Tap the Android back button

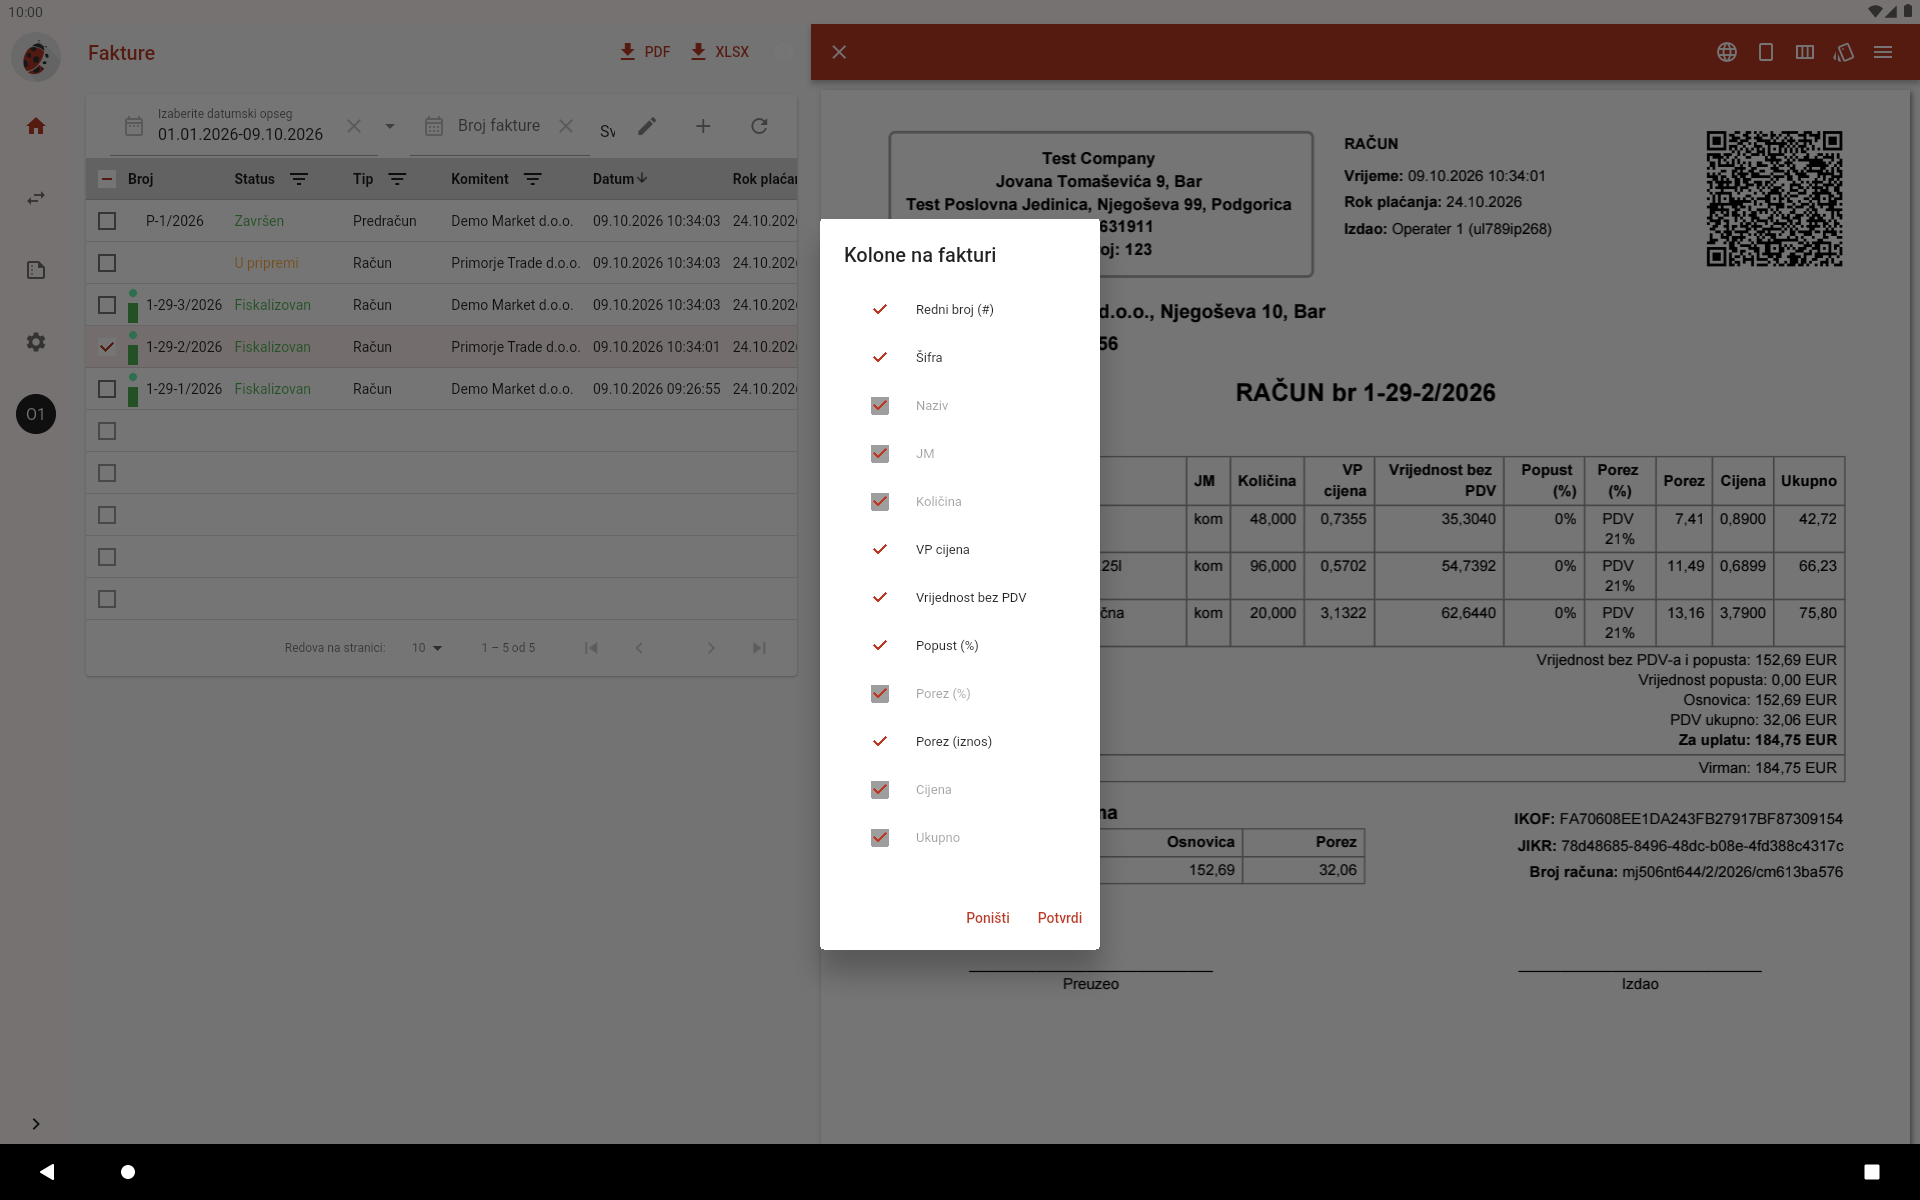pyautogui.click(x=47, y=1171)
